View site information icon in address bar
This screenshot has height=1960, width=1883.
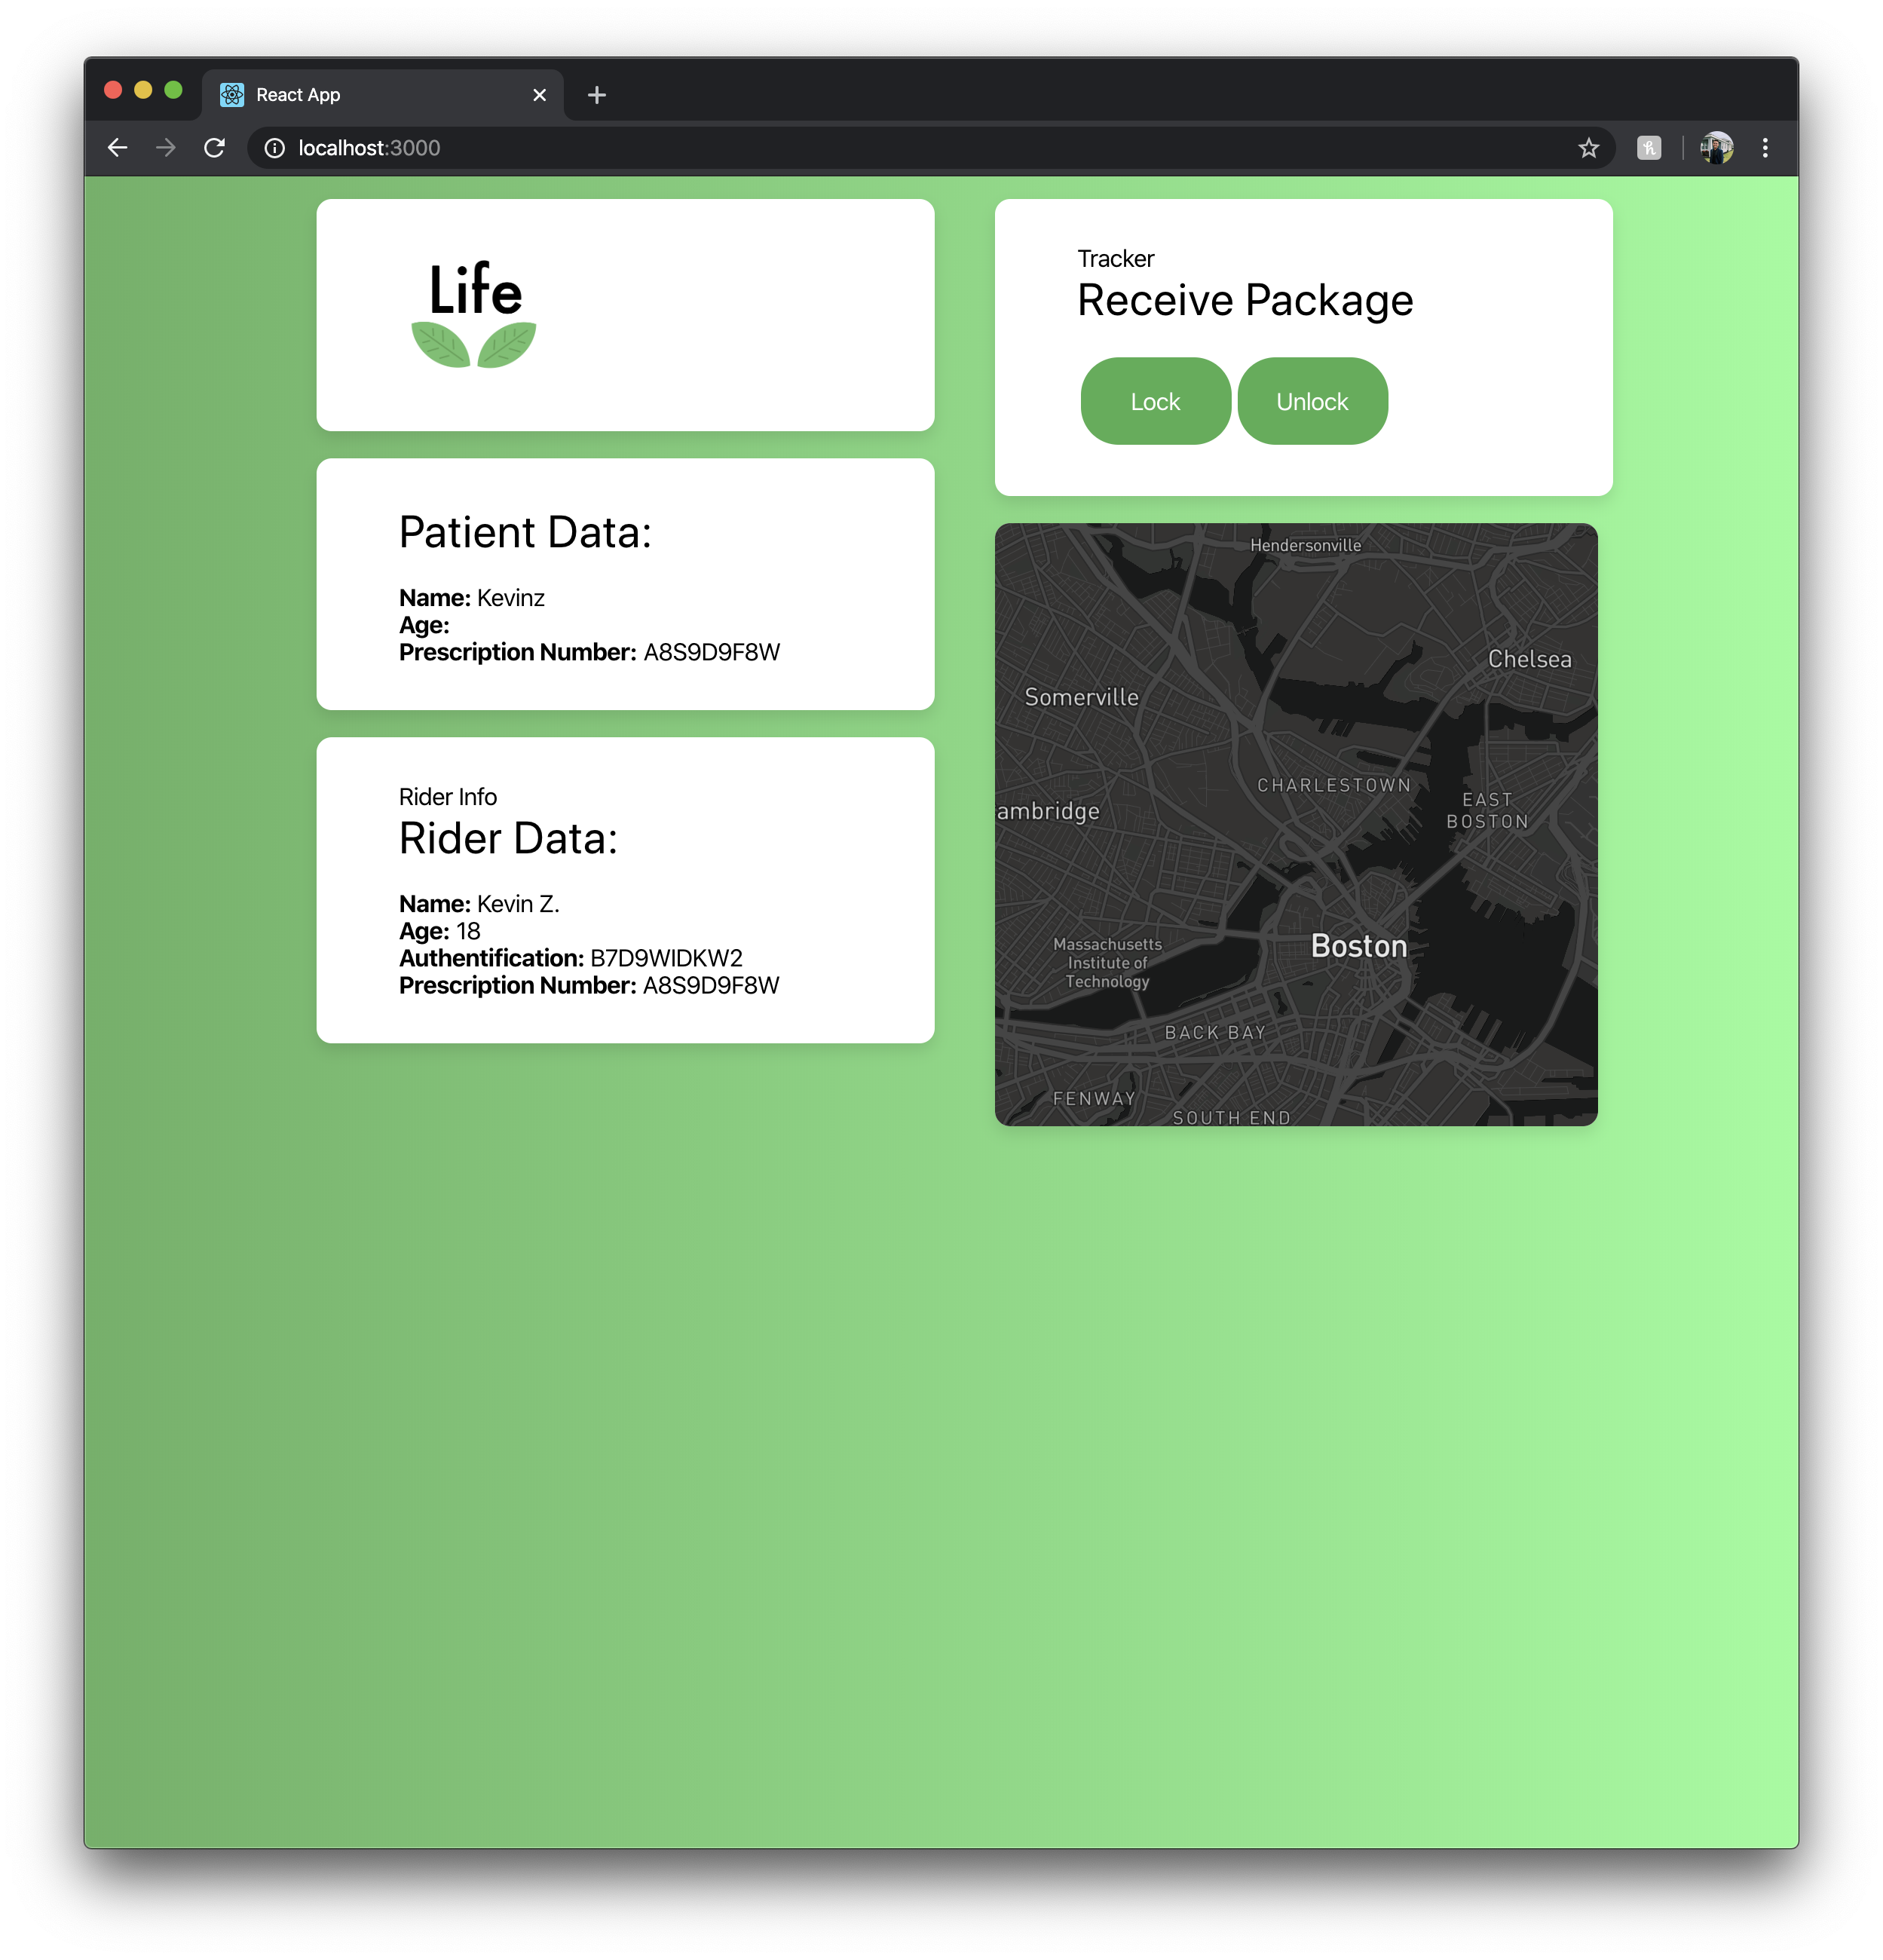pyautogui.click(x=274, y=148)
